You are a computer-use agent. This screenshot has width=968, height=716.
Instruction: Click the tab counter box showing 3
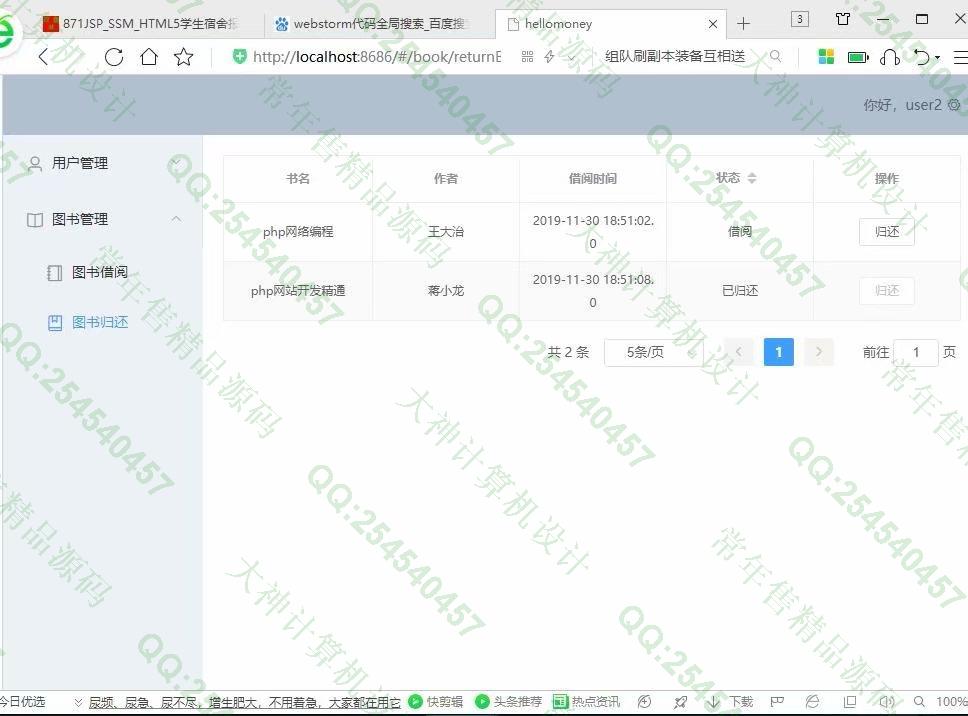tap(799, 19)
